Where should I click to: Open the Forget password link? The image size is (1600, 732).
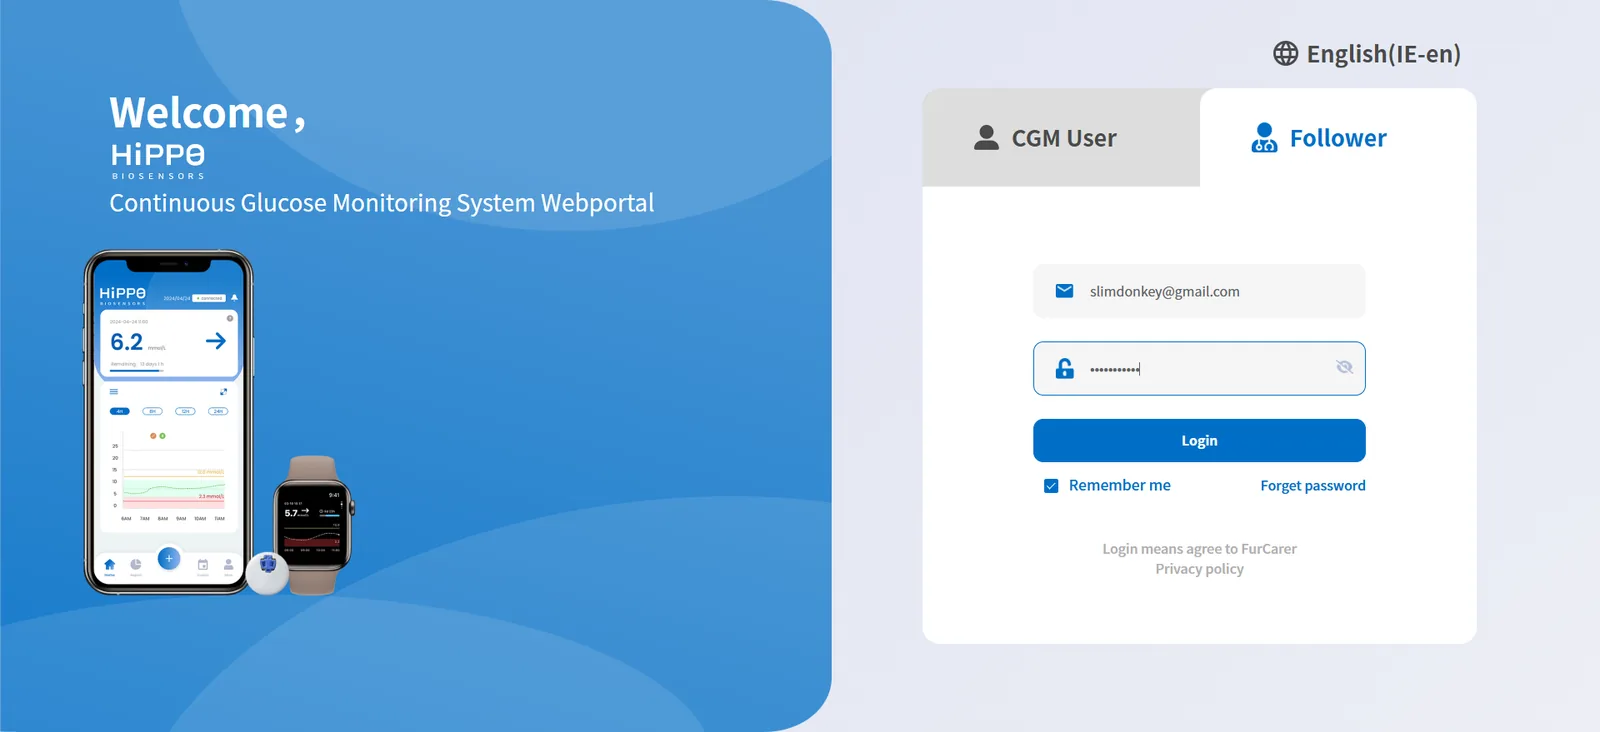tap(1312, 486)
